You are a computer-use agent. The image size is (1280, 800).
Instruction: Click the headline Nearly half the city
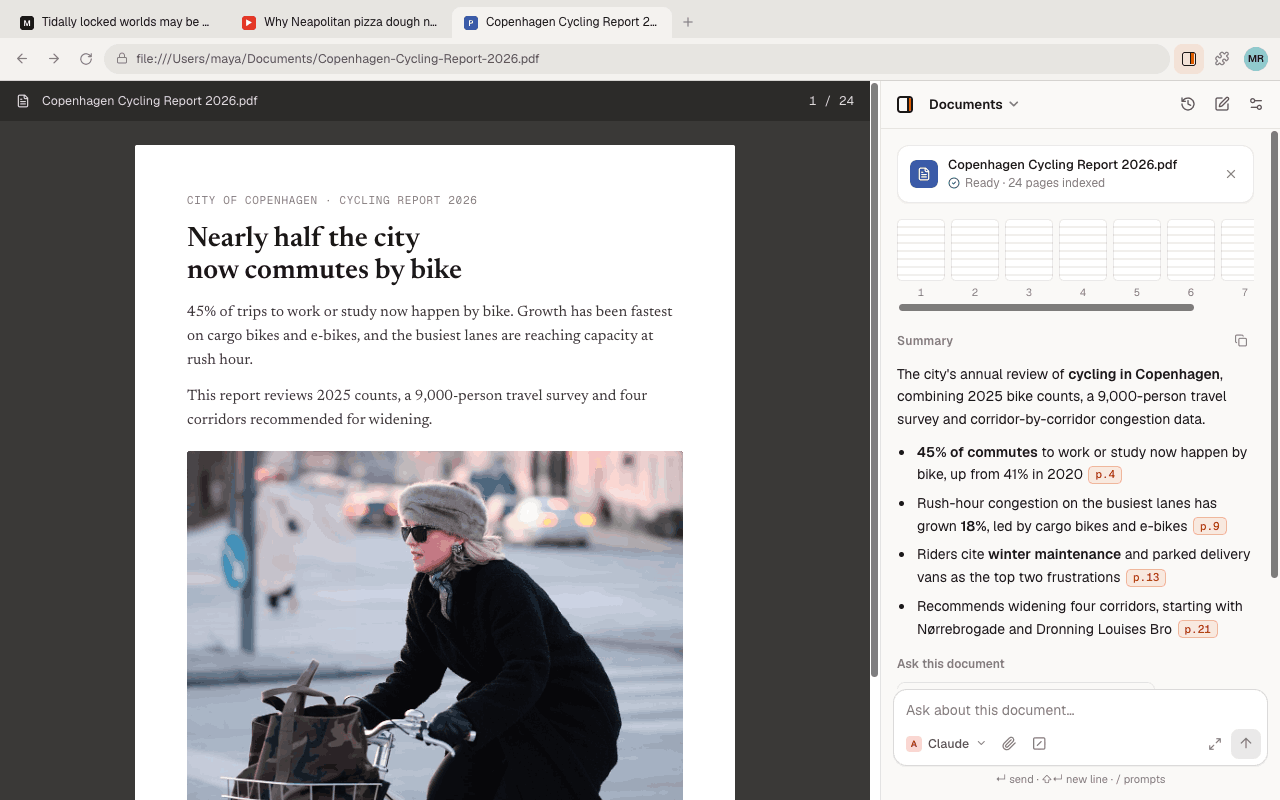point(324,254)
